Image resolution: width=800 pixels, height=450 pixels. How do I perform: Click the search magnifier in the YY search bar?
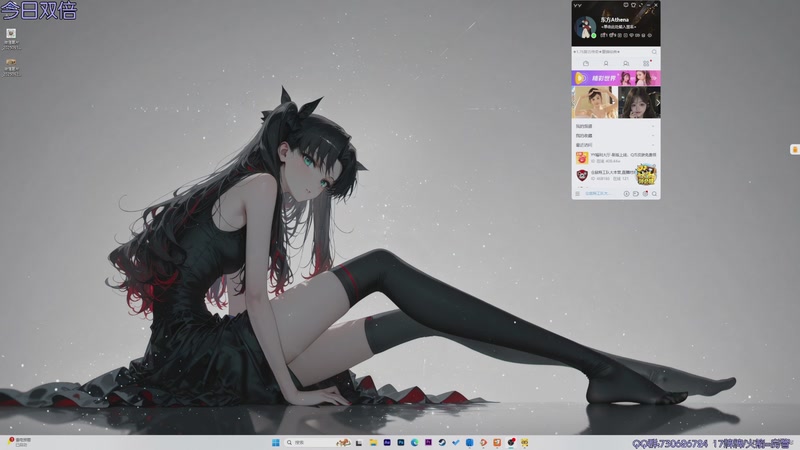point(654,52)
